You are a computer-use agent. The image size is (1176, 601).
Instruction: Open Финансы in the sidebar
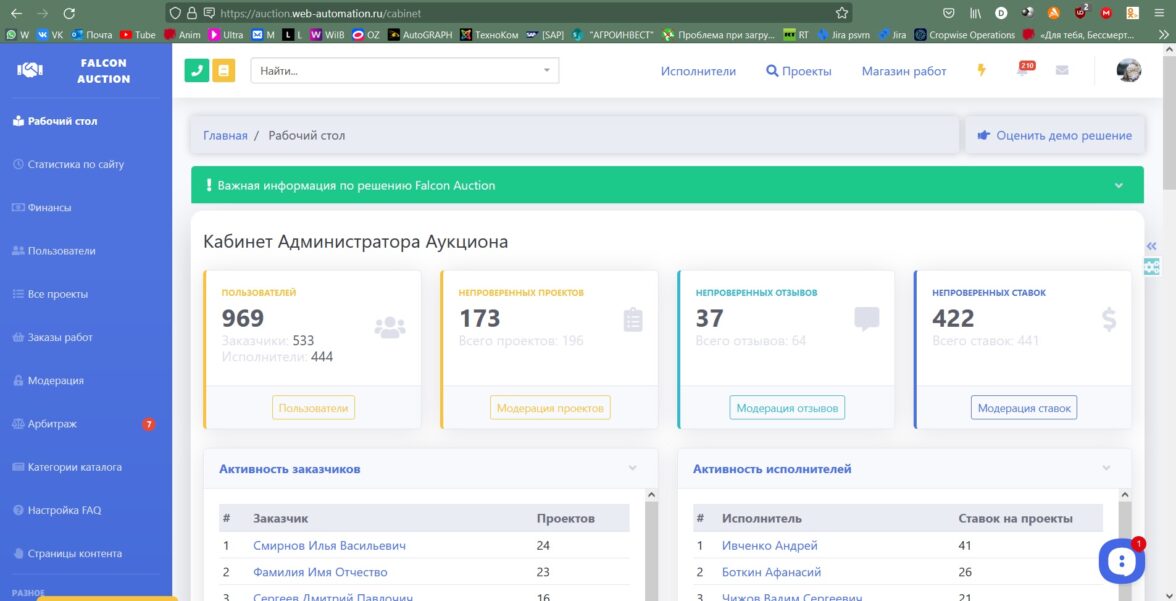tap(49, 208)
